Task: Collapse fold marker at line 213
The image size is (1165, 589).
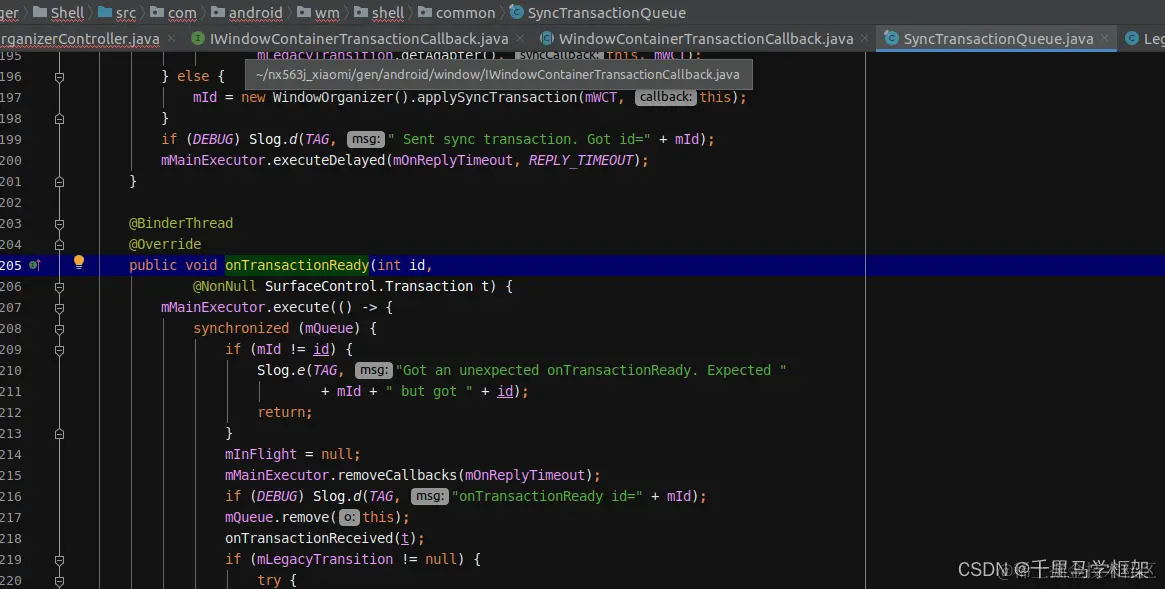Action: coord(59,434)
